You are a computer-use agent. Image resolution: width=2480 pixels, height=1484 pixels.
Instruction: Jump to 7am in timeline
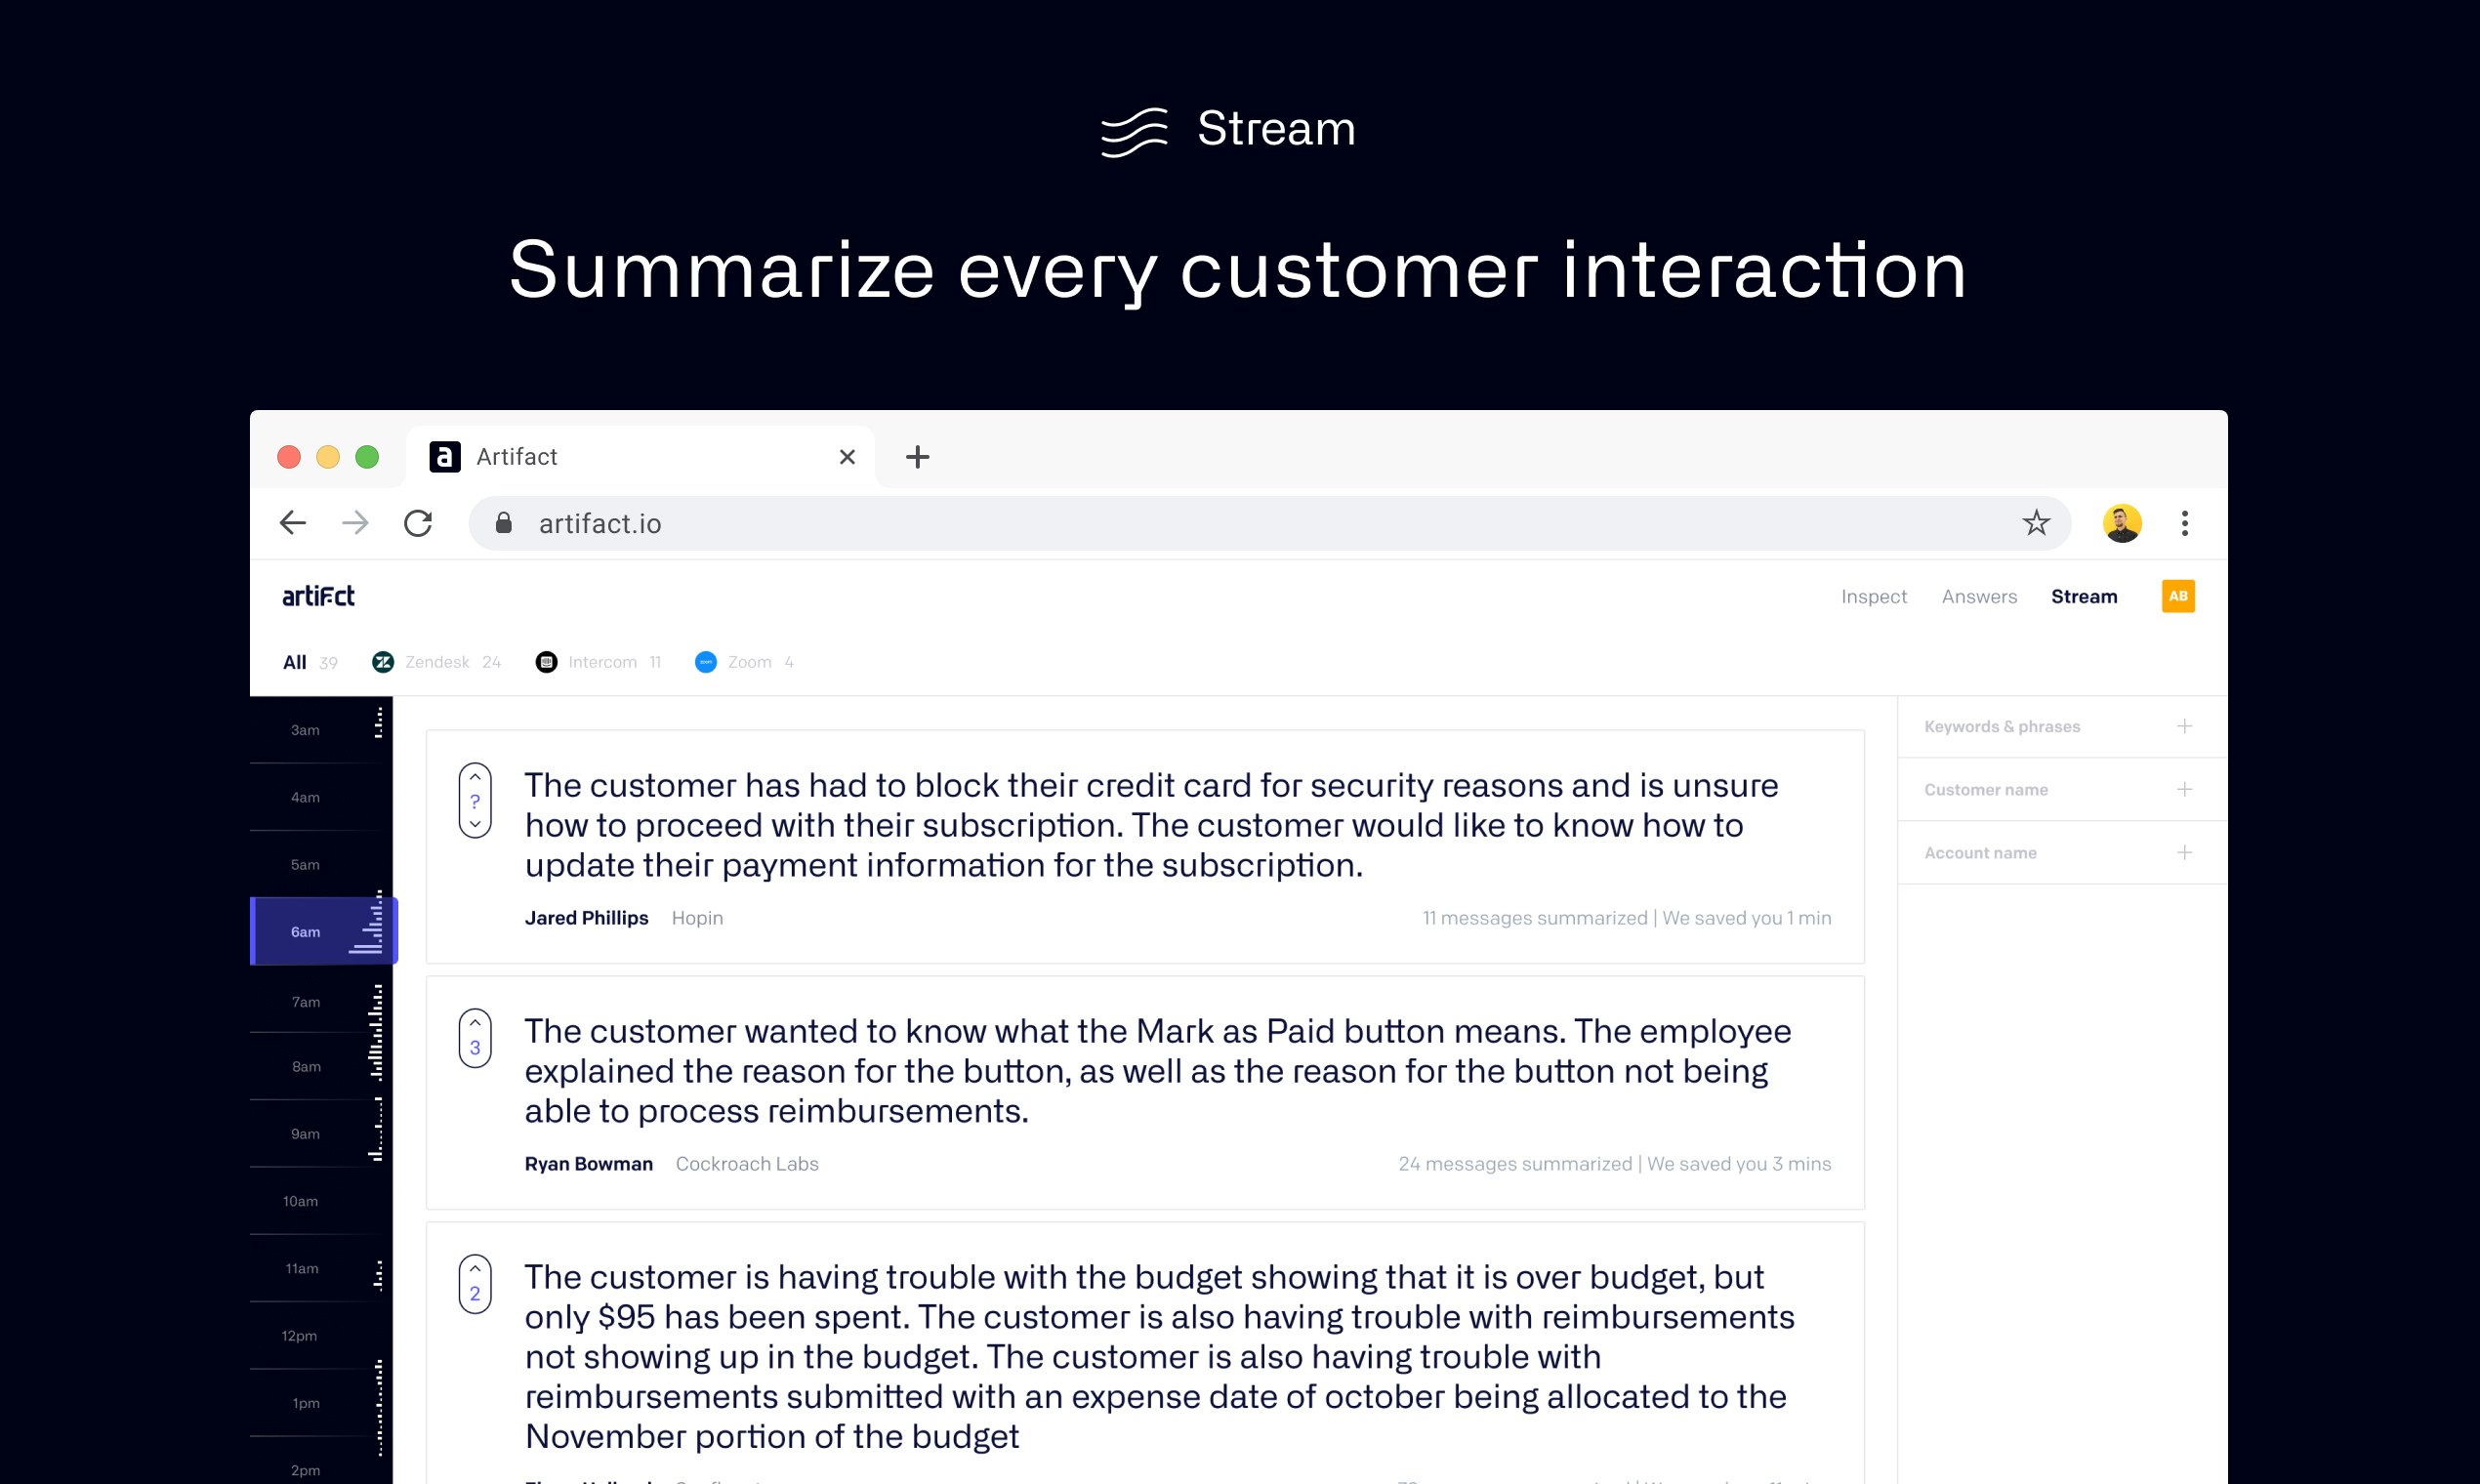pyautogui.click(x=306, y=1001)
